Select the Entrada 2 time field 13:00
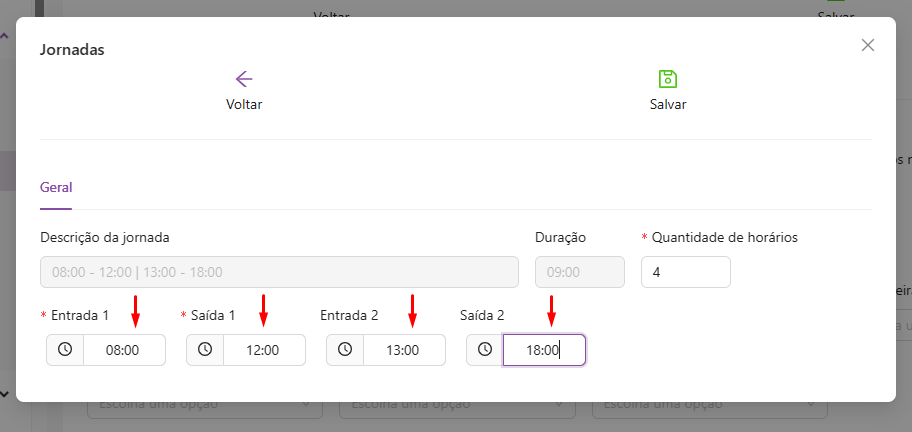Screen dimensions: 912x432 coord(404,350)
